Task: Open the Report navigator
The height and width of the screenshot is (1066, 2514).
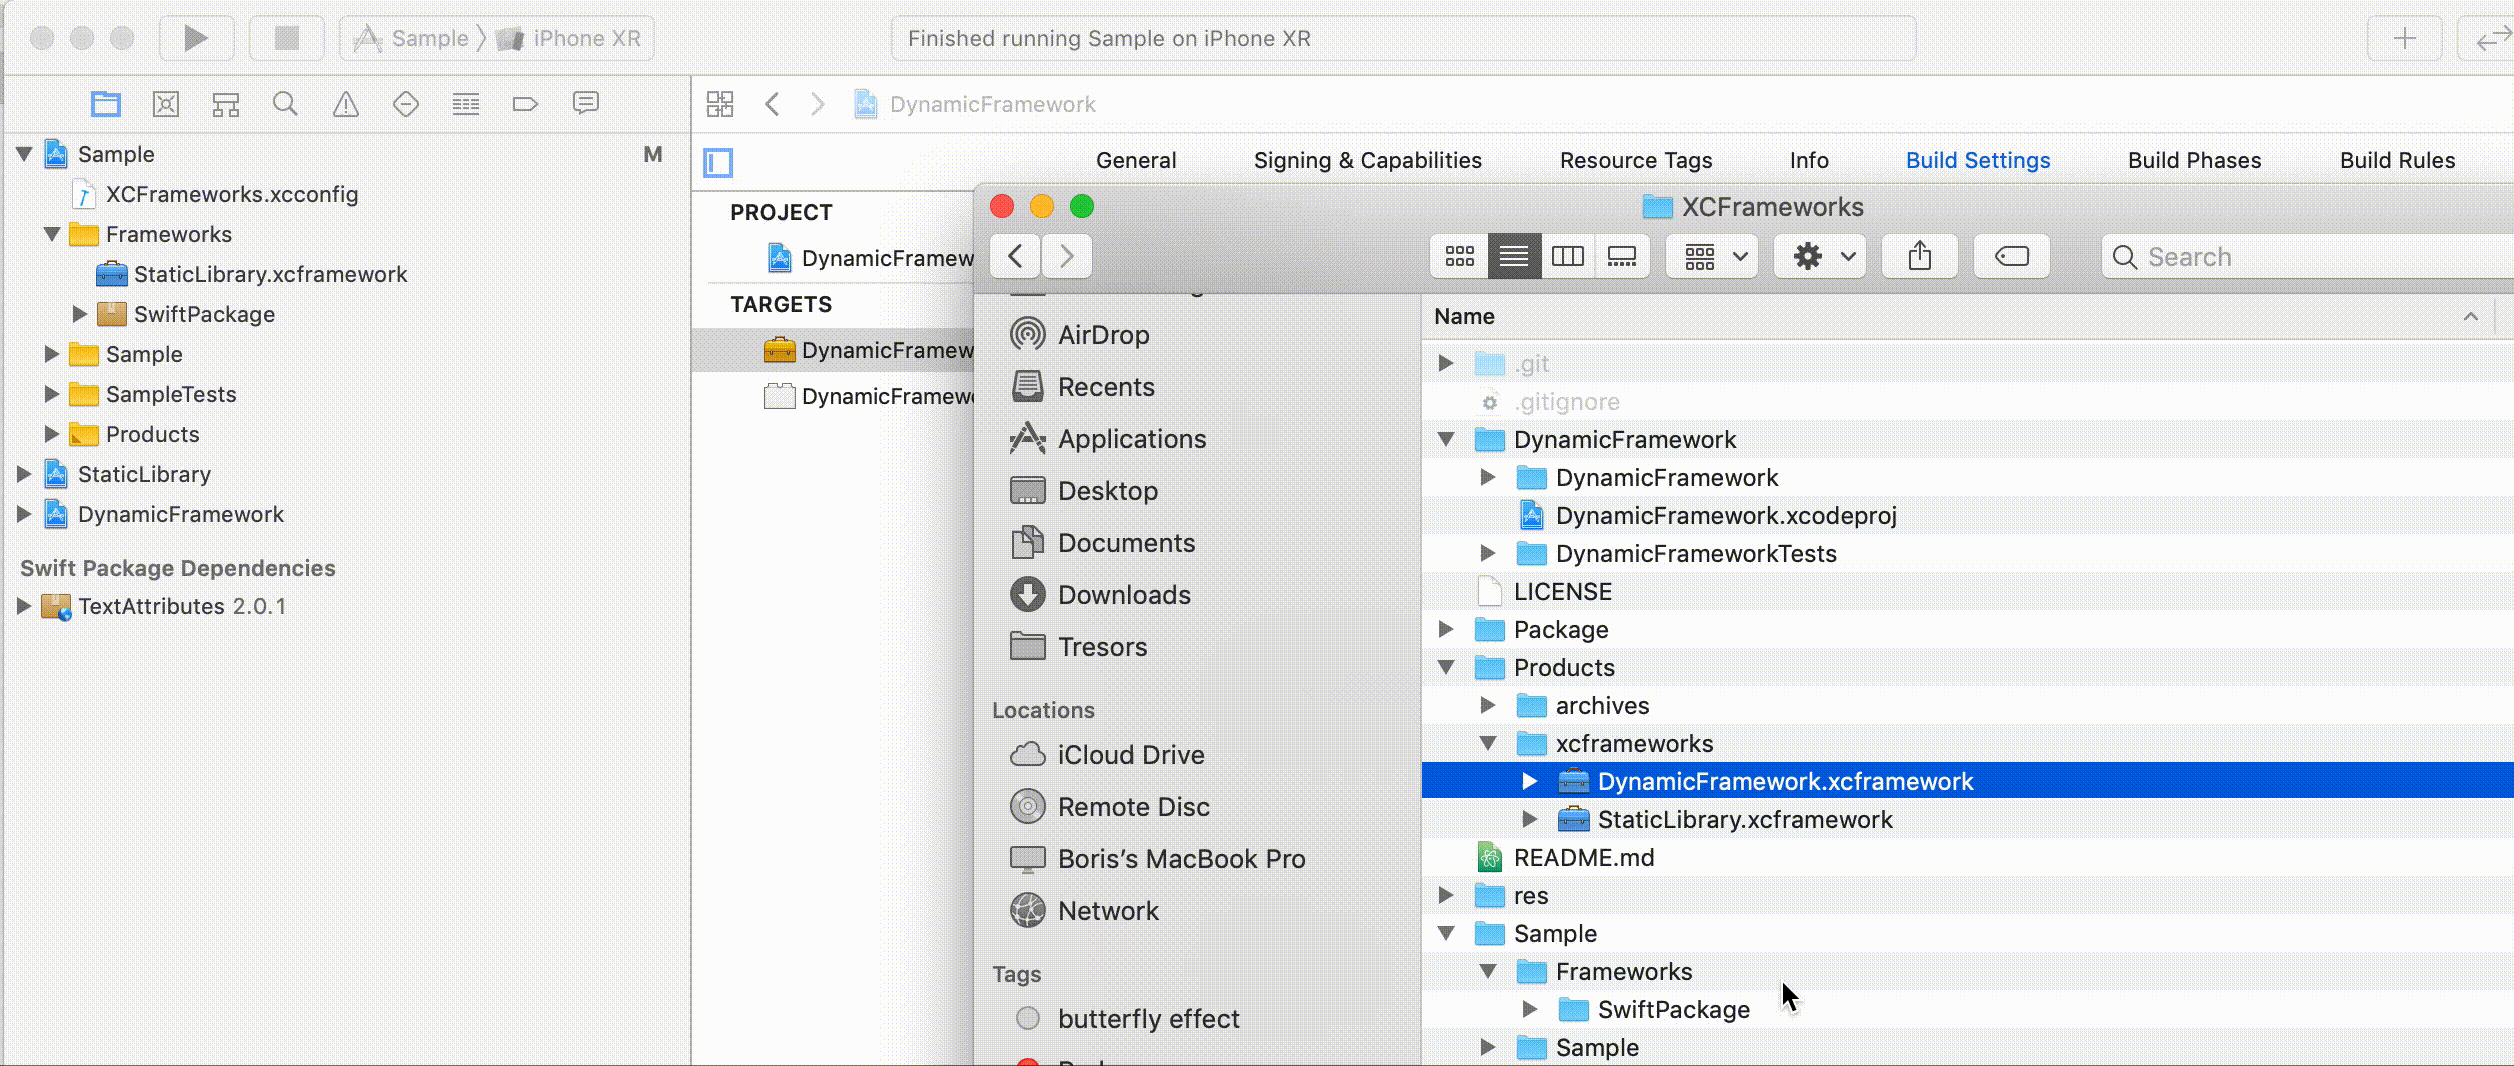Action: [586, 103]
